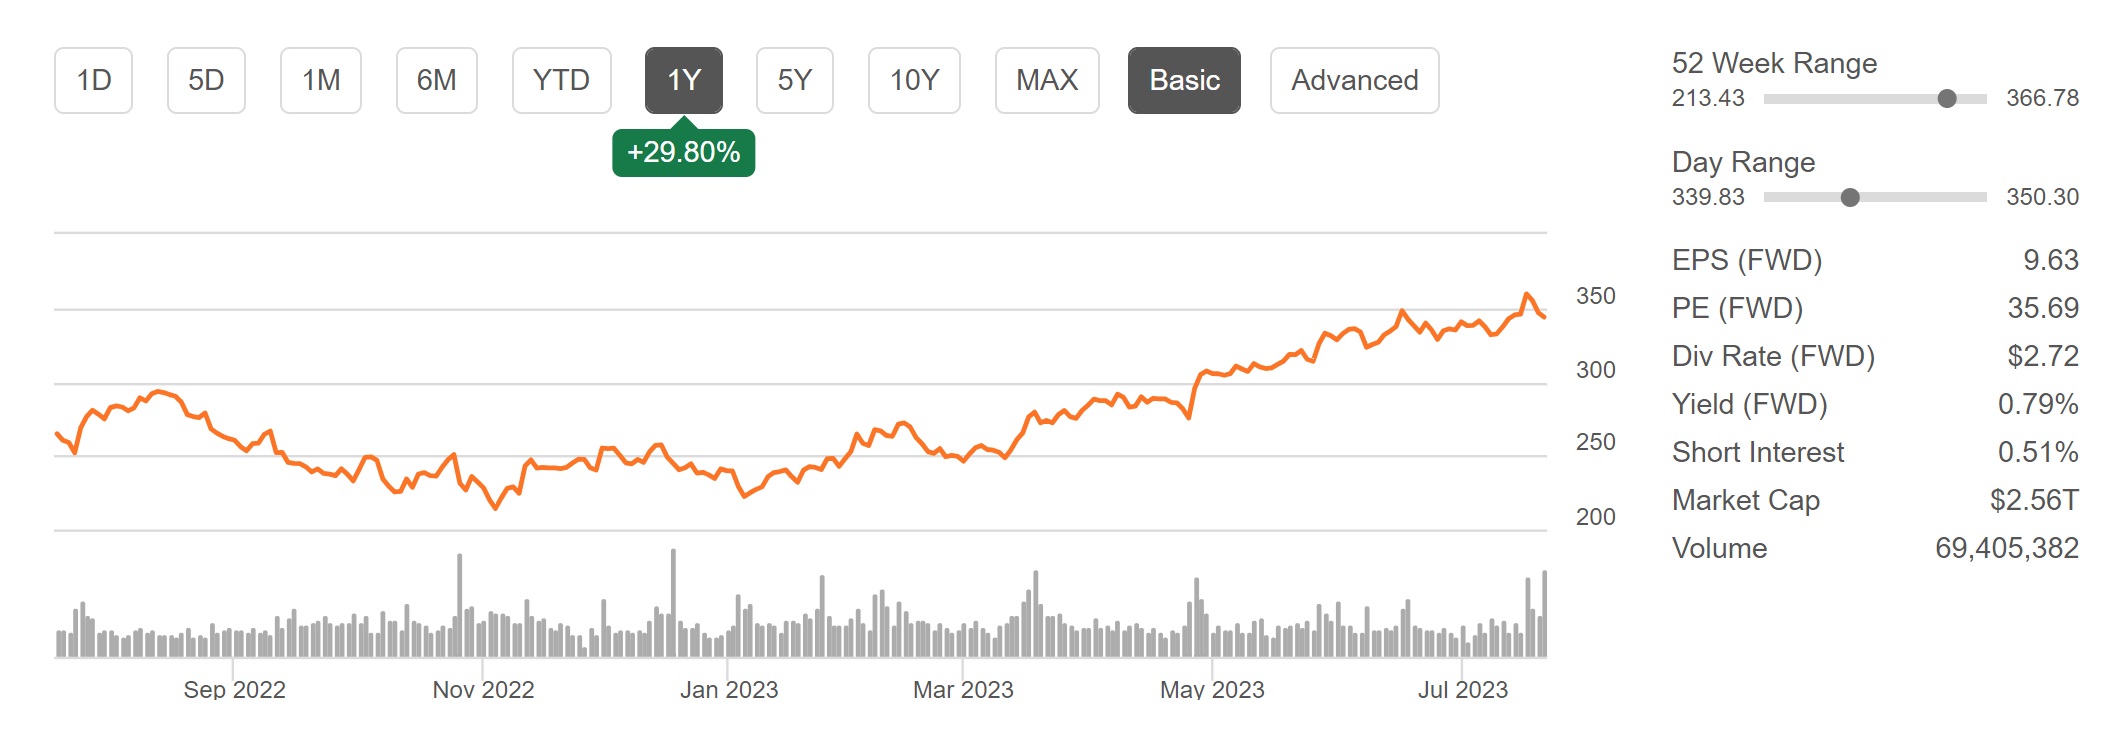Switch to Advanced chart mode
This screenshot has height=737, width=2128.
point(1354,80)
